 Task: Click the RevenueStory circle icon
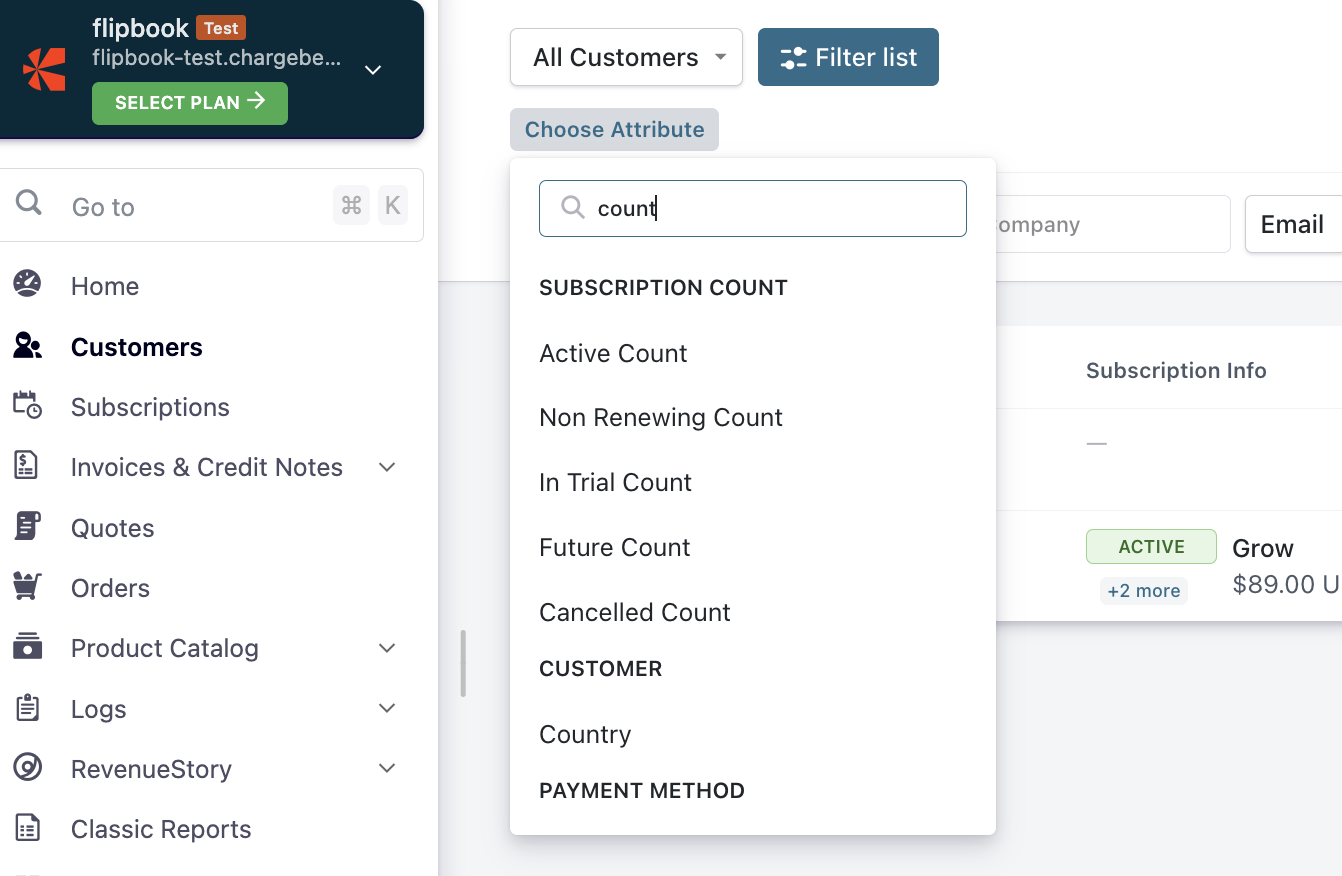(x=27, y=768)
